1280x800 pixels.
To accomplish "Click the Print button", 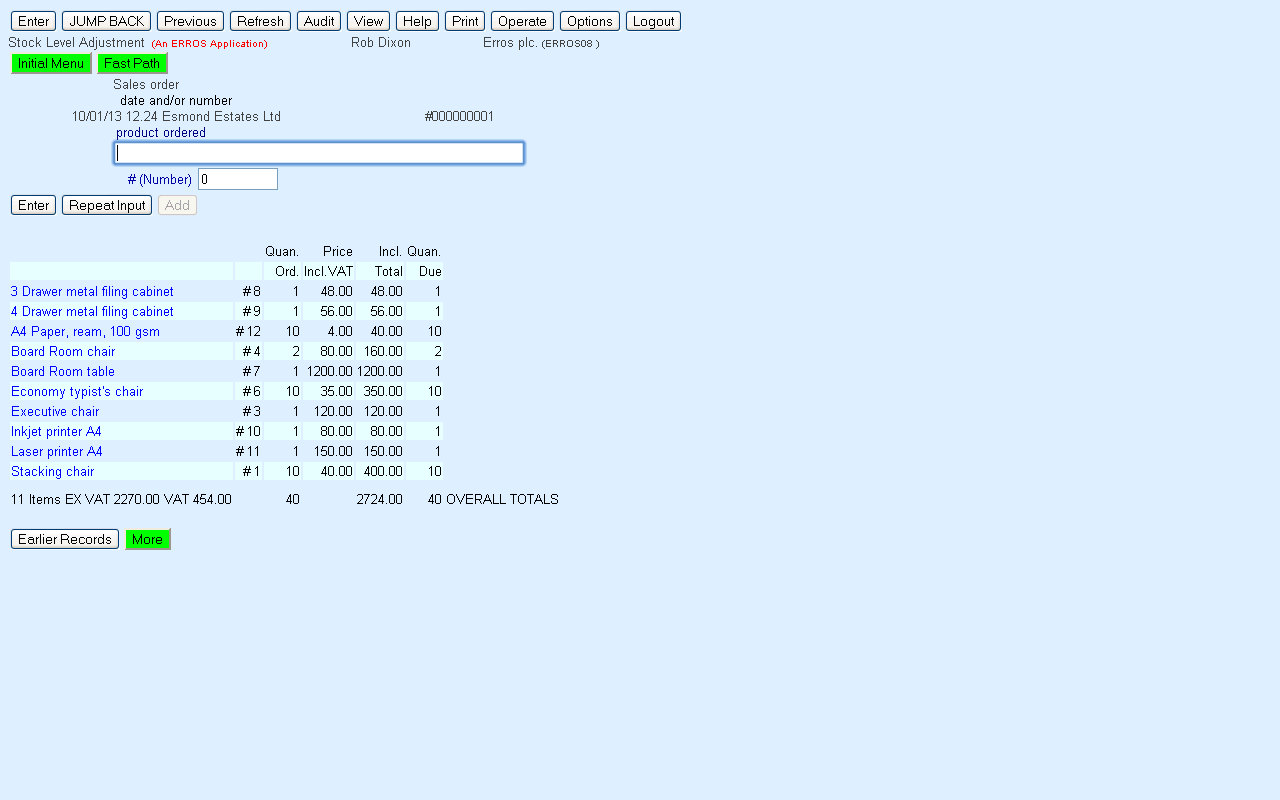I will pos(465,21).
